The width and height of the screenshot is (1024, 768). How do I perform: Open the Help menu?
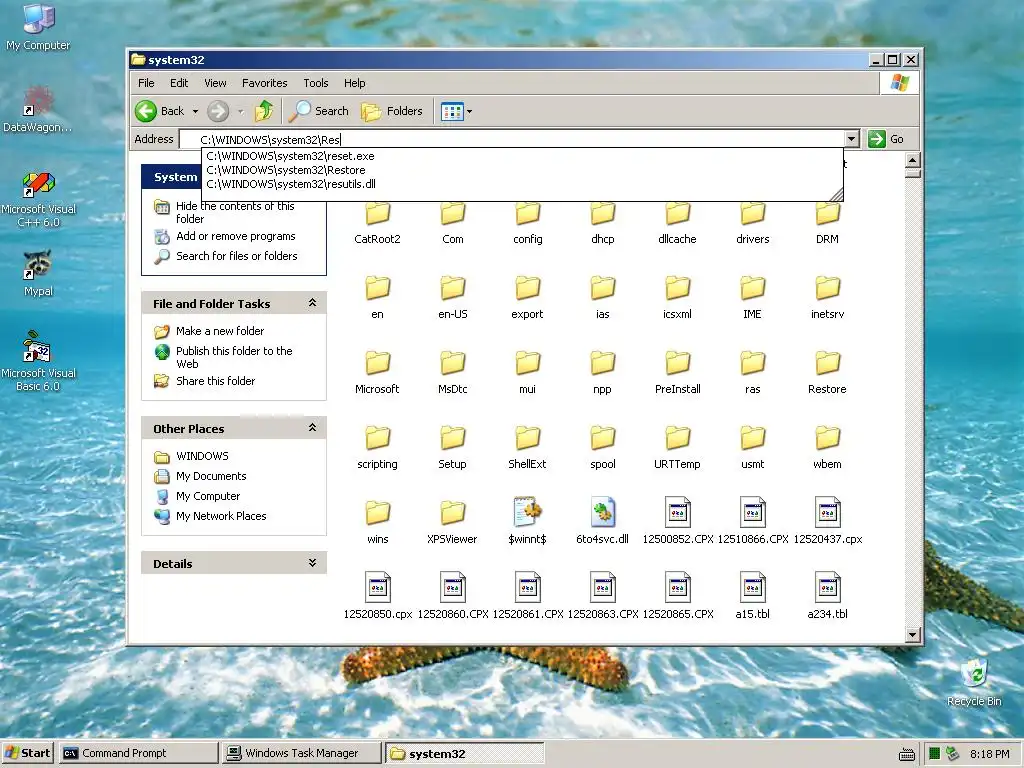point(355,83)
